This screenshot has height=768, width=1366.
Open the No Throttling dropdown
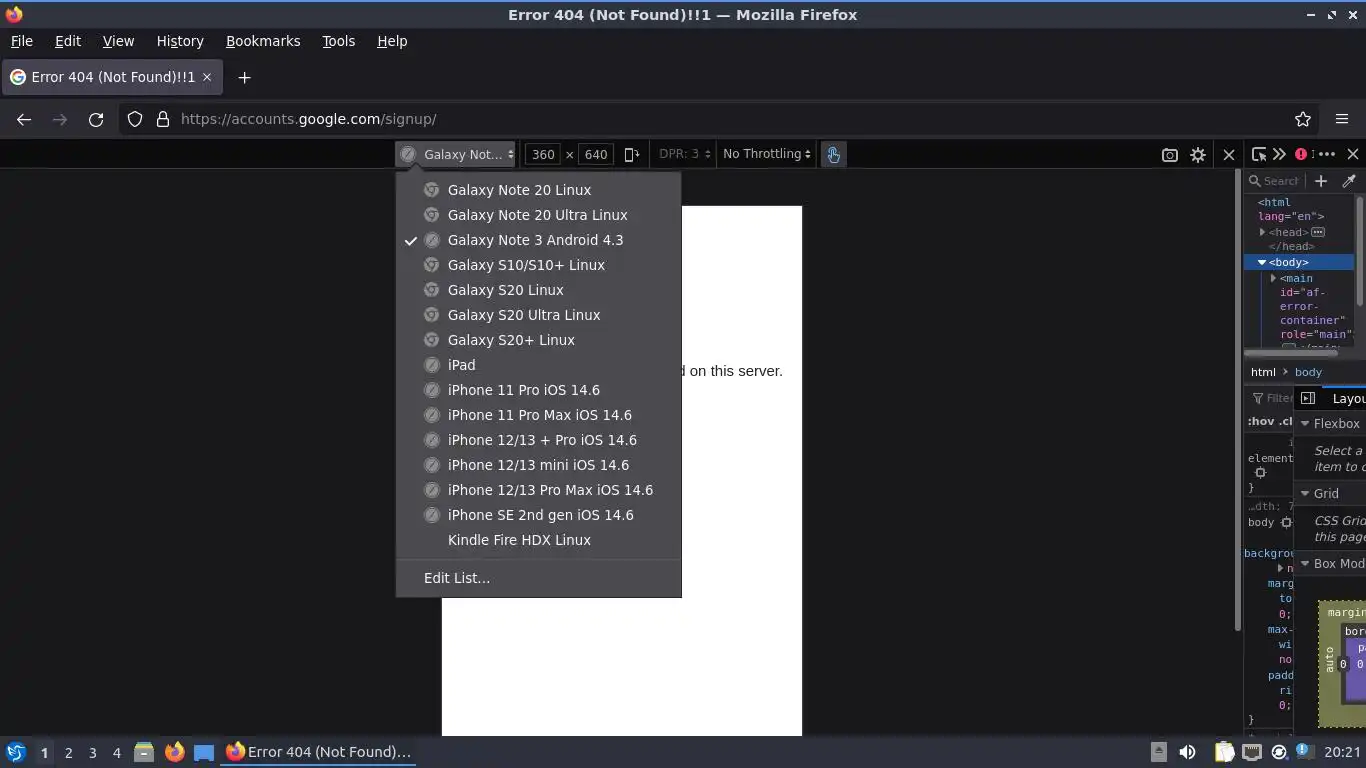coord(767,154)
